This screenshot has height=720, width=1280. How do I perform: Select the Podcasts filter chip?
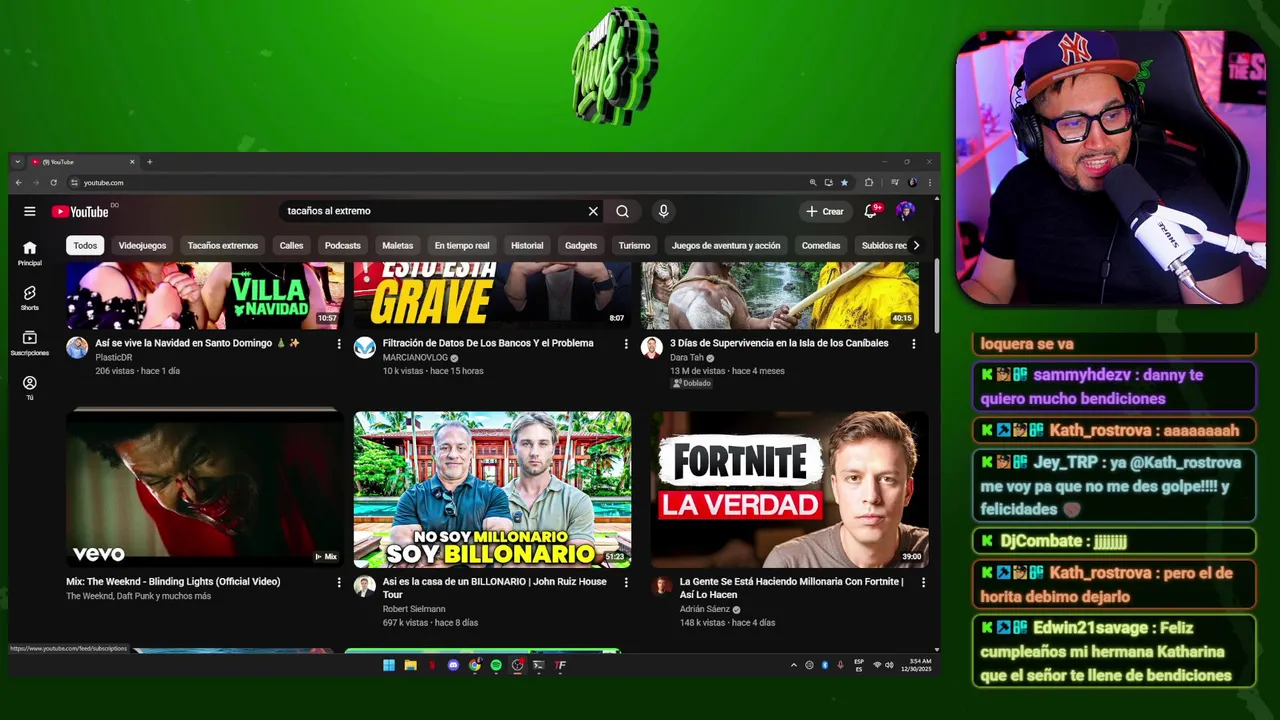point(343,245)
